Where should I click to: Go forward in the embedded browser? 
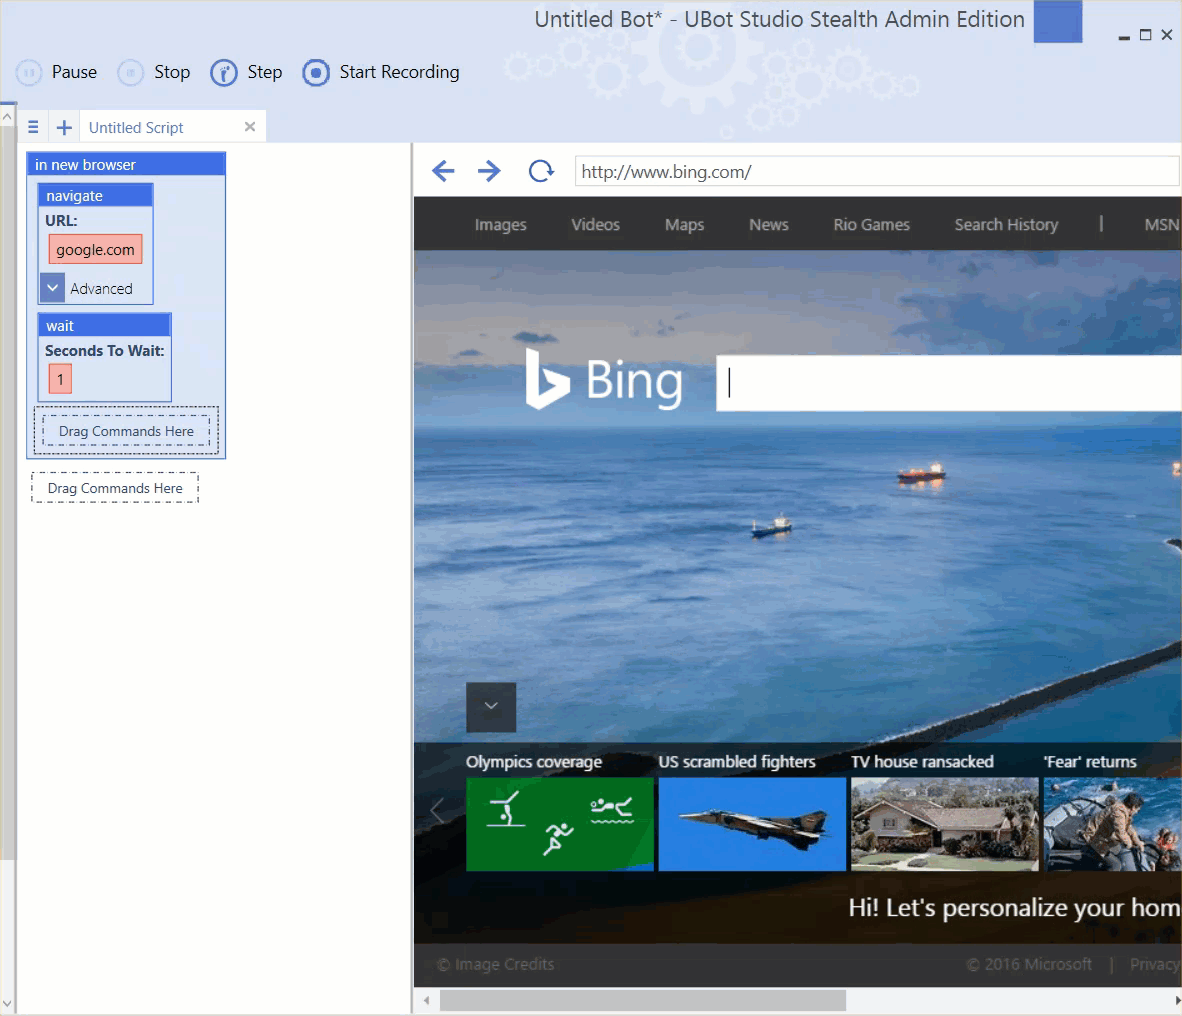(x=489, y=171)
